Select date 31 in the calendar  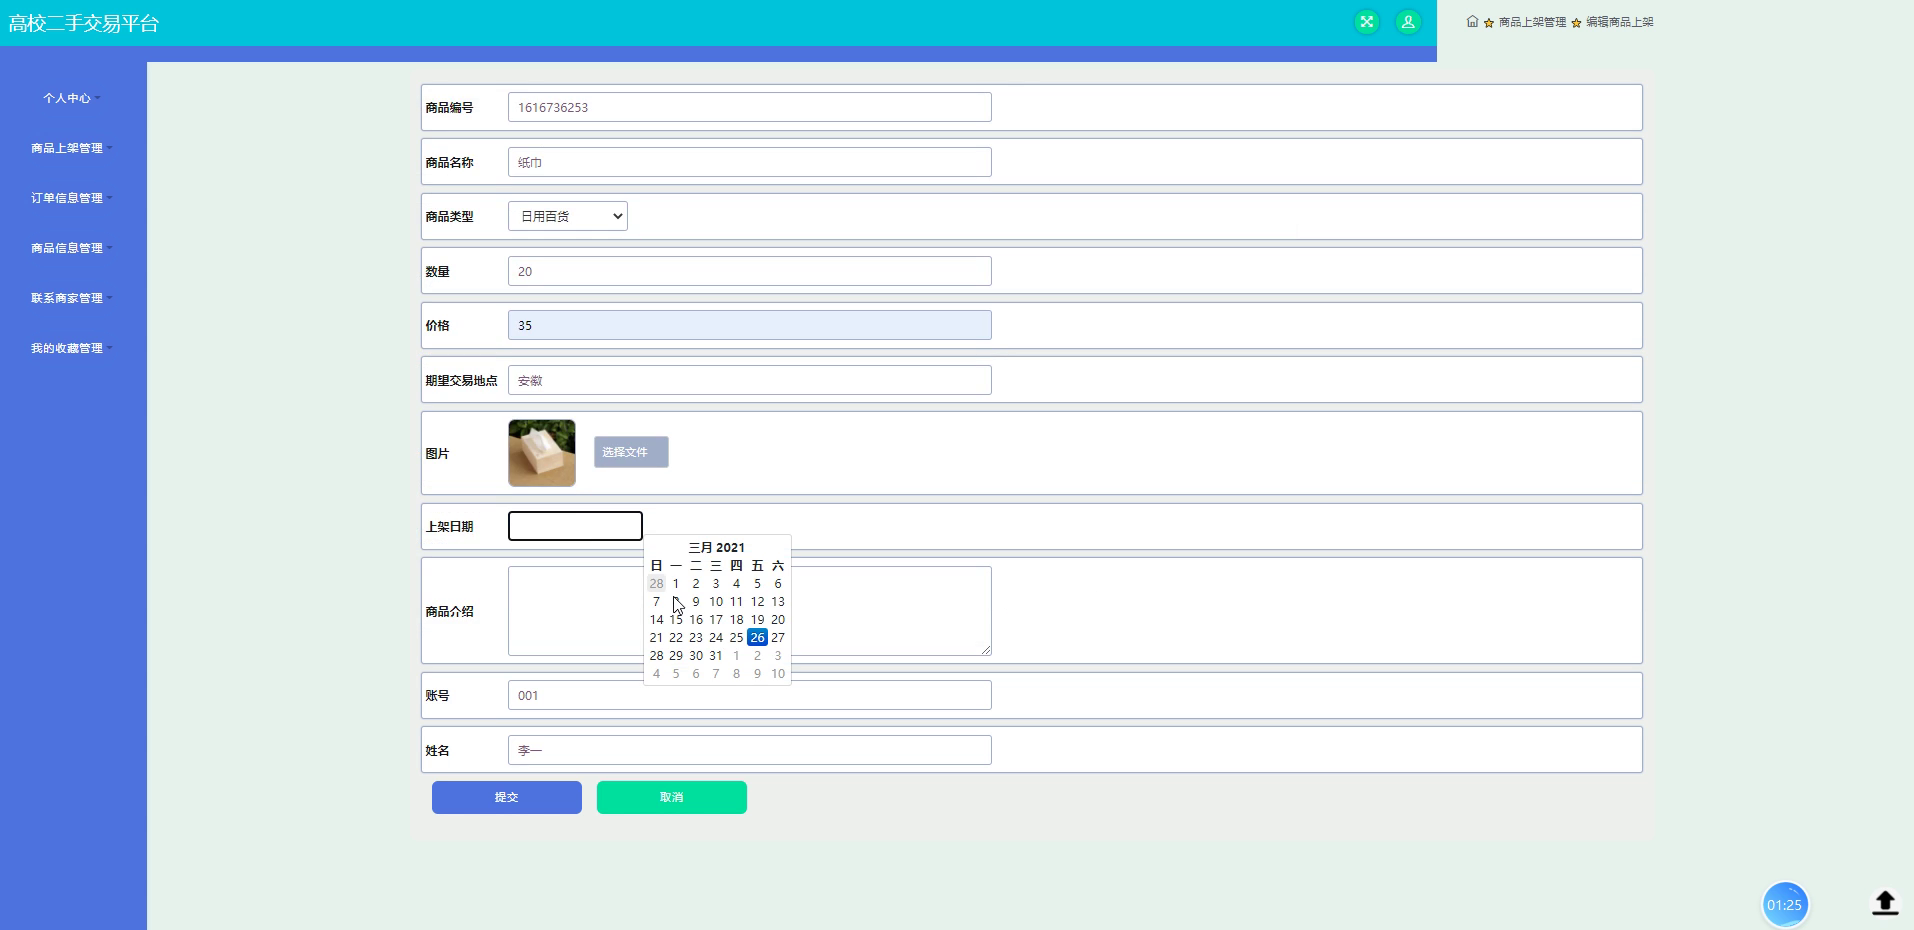pos(716,655)
